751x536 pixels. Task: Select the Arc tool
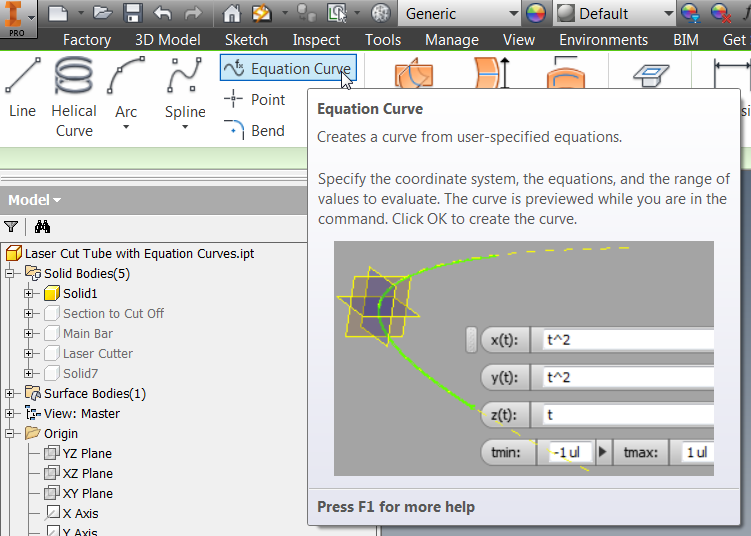(126, 87)
